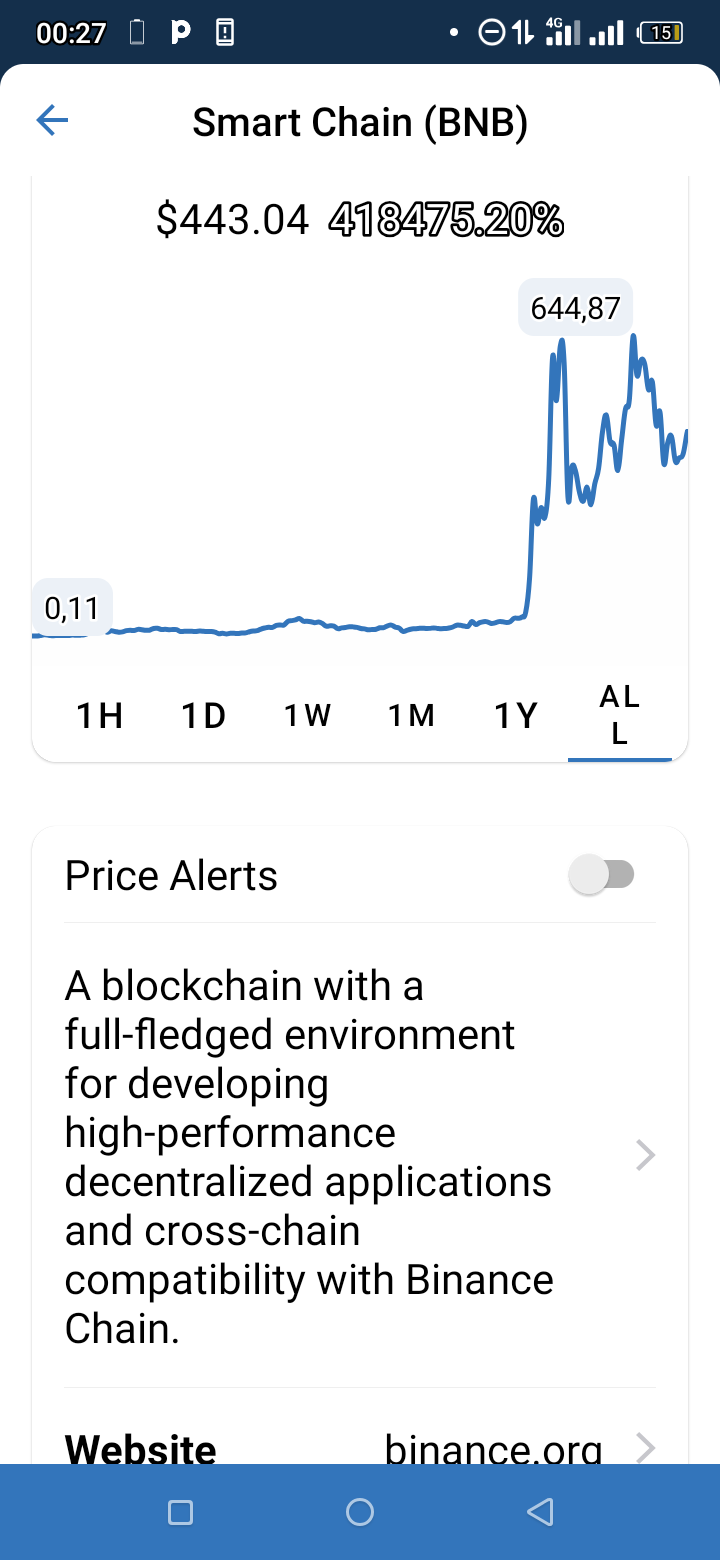Tap the P notification icon in status bar

pyautogui.click(x=181, y=33)
